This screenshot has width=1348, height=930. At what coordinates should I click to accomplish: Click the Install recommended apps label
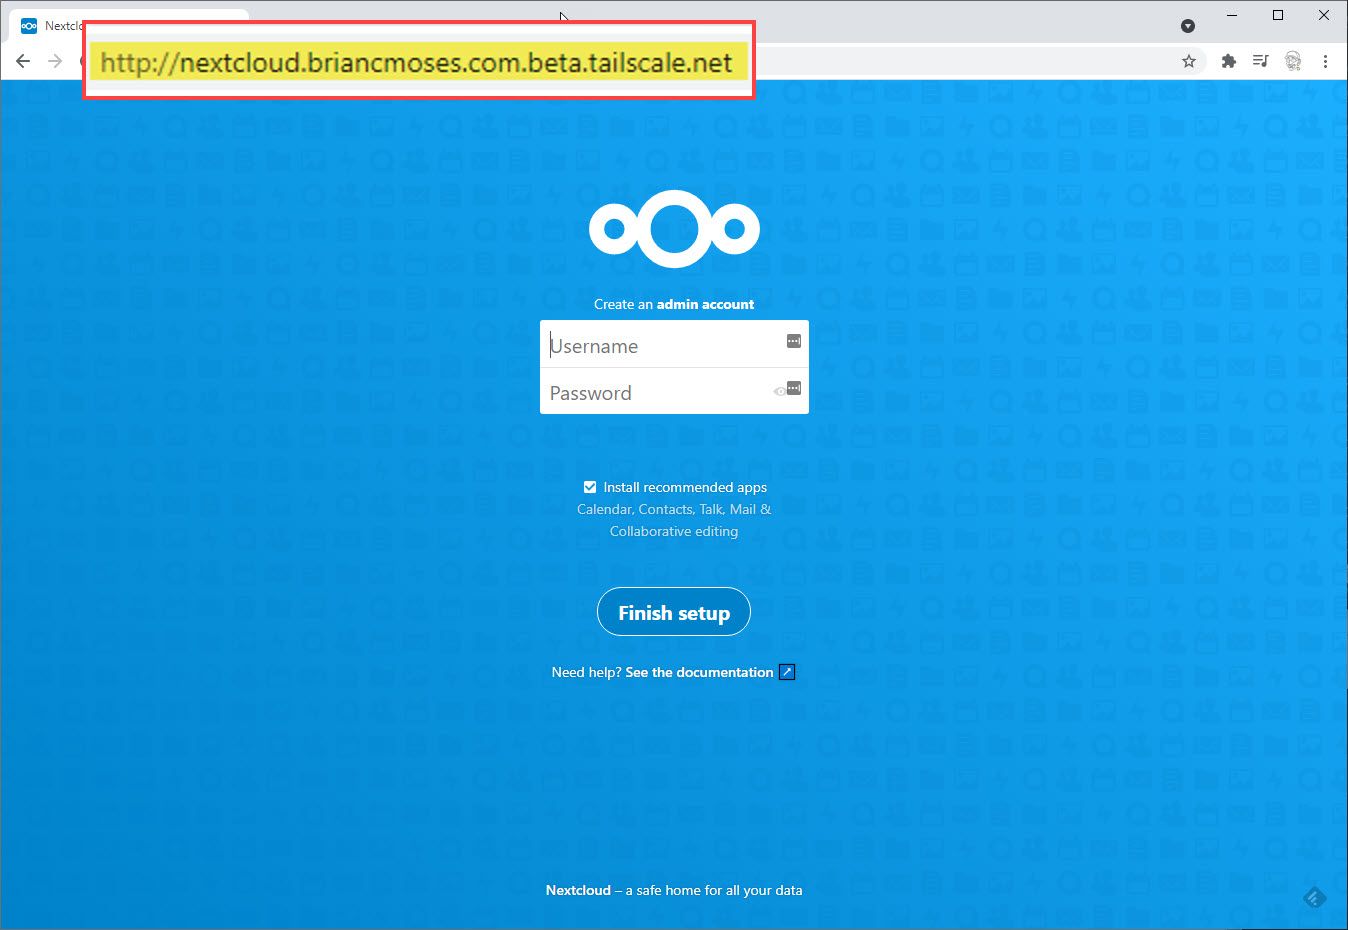(x=685, y=487)
